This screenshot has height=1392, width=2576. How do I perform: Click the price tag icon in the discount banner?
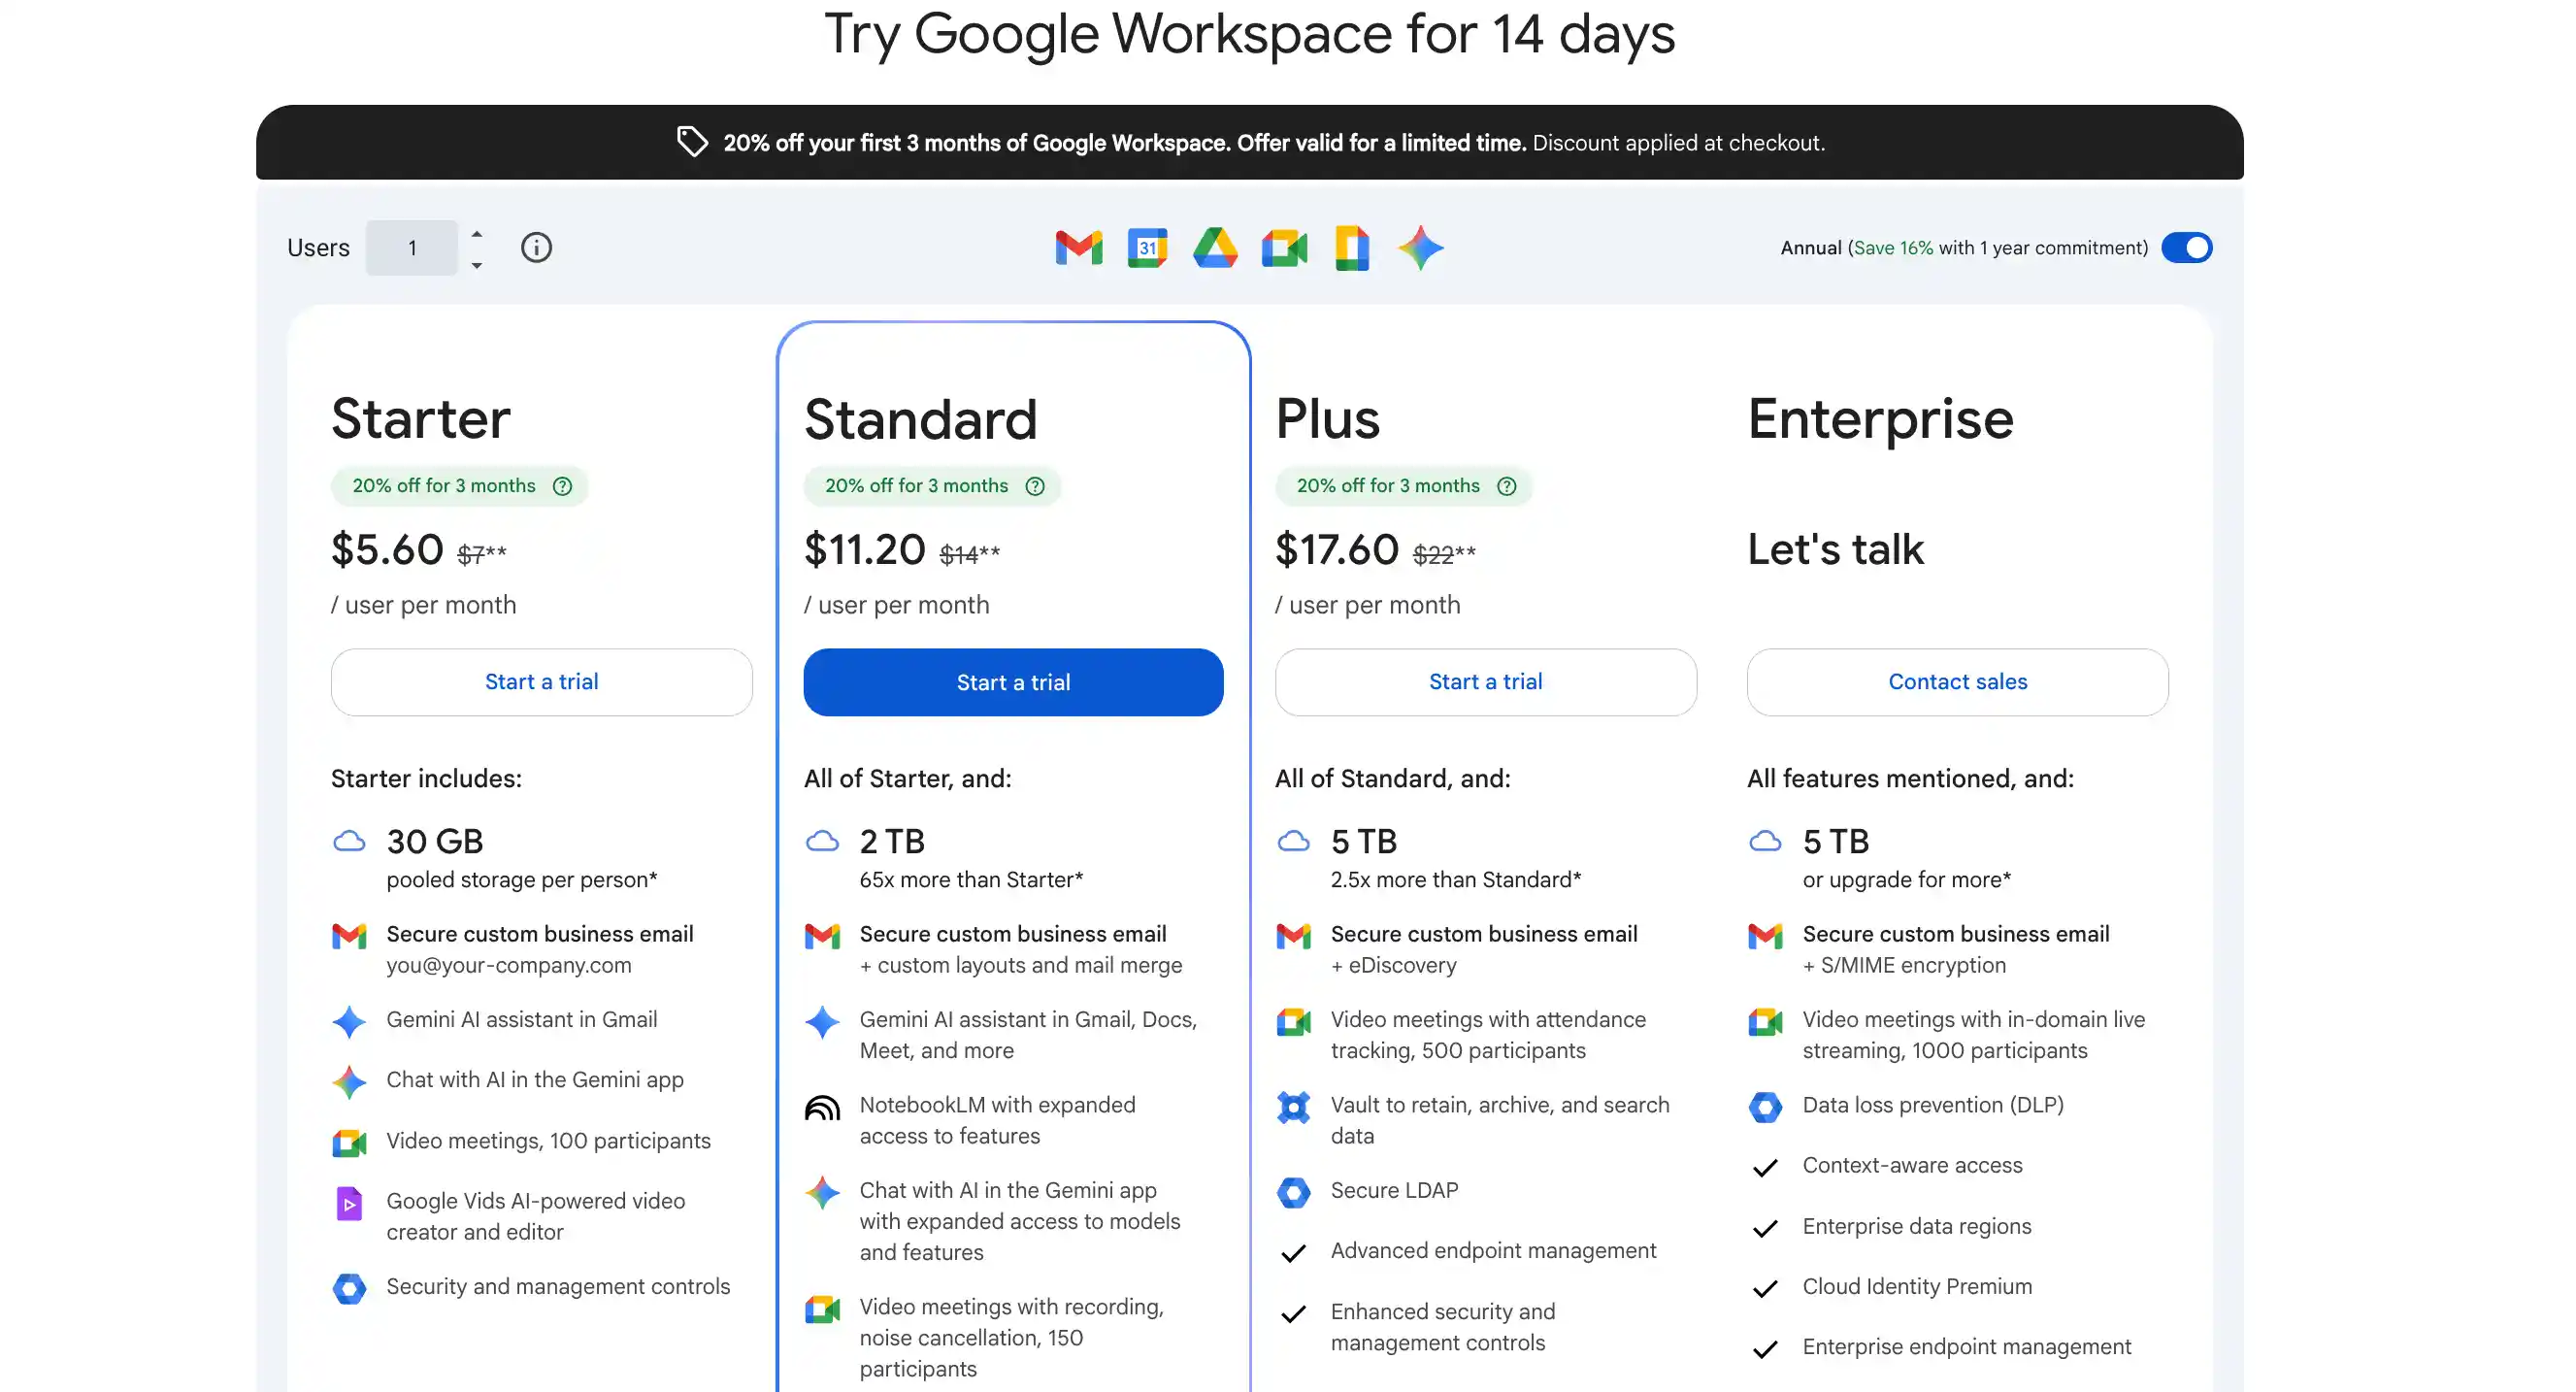(x=692, y=142)
